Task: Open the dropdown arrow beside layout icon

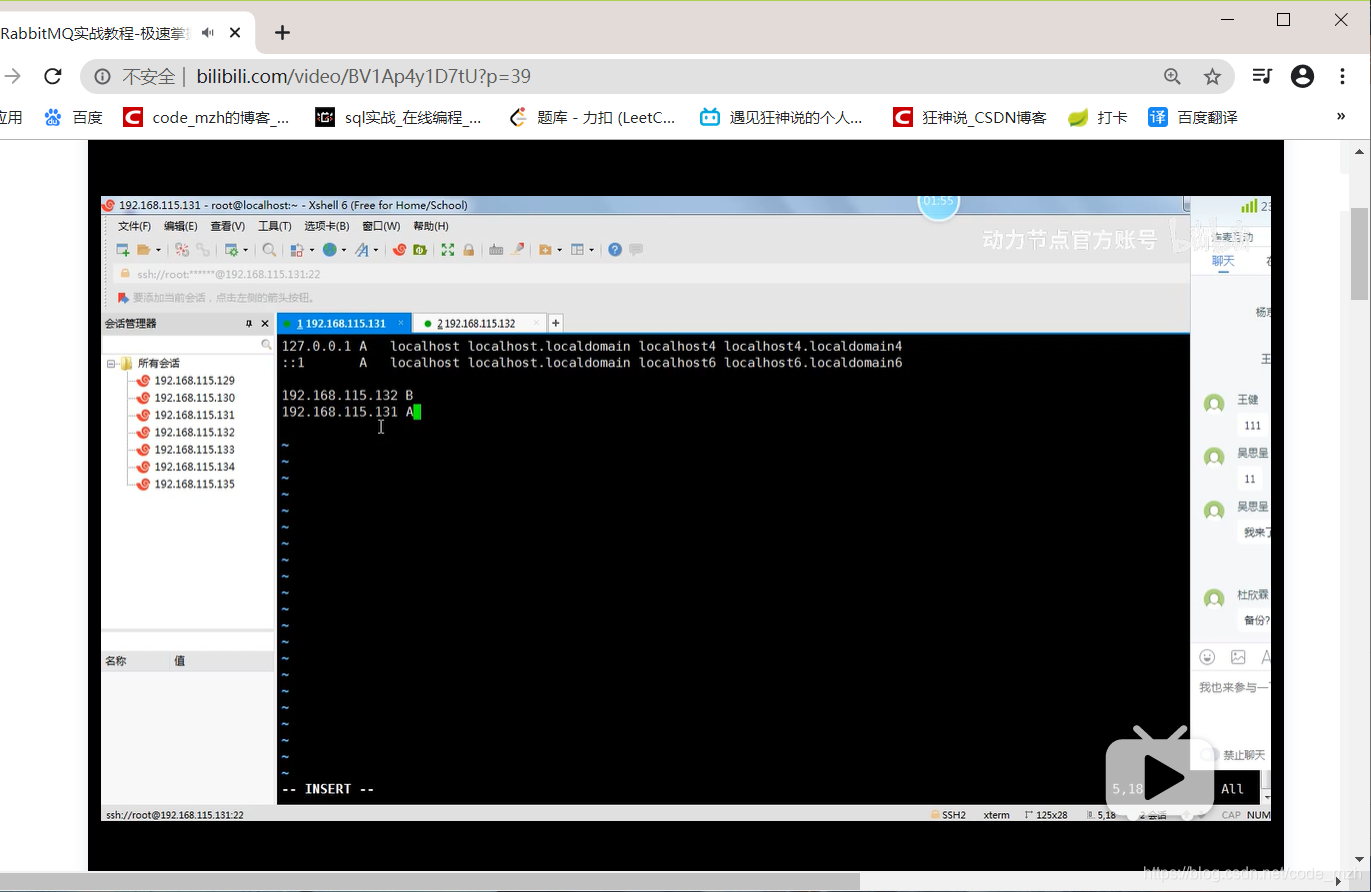Action: tap(591, 250)
